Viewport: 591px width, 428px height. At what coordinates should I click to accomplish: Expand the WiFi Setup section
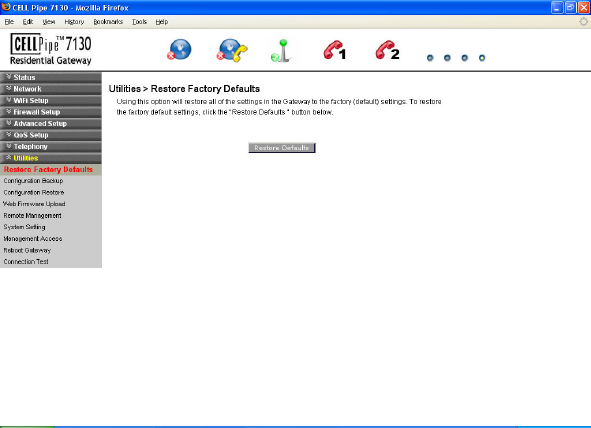click(51, 101)
